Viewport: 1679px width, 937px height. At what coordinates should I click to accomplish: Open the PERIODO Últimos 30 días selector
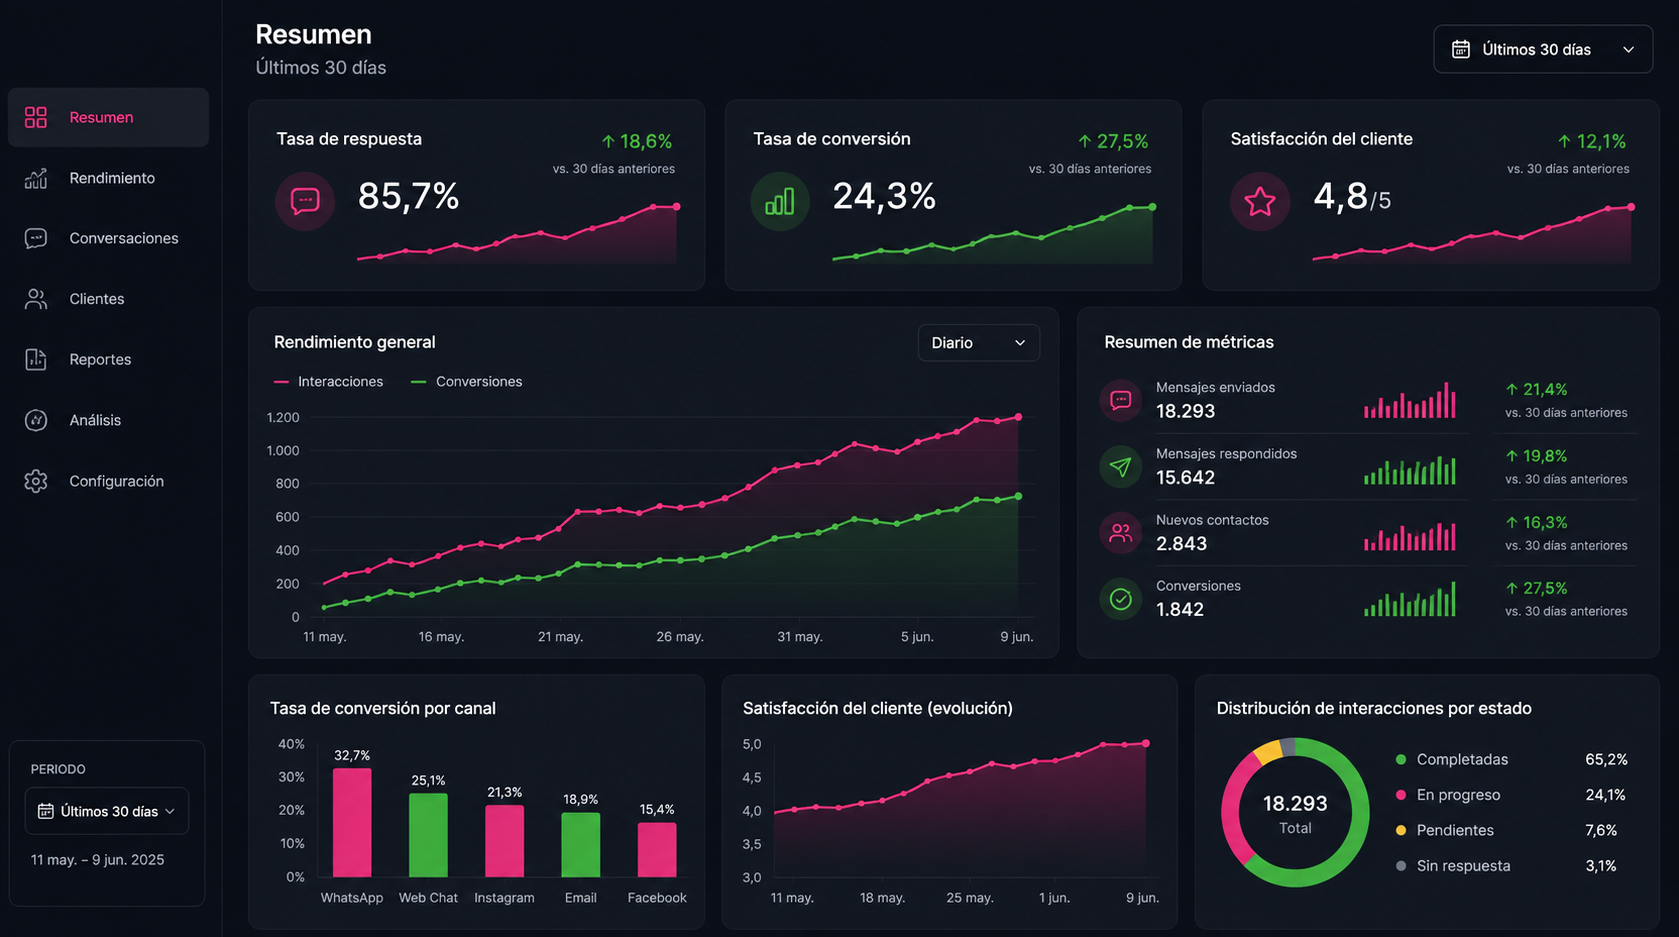(x=107, y=811)
